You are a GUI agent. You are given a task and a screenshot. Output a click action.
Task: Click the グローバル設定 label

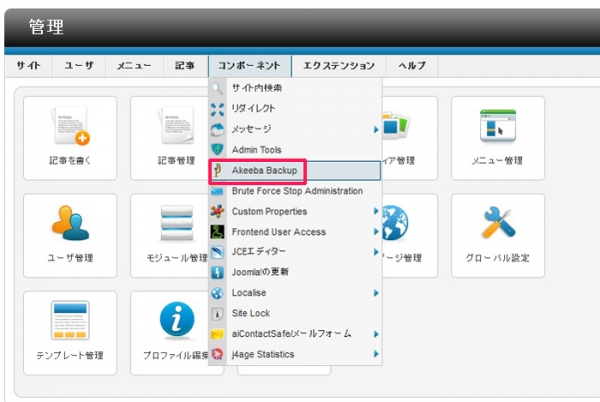[x=497, y=258]
